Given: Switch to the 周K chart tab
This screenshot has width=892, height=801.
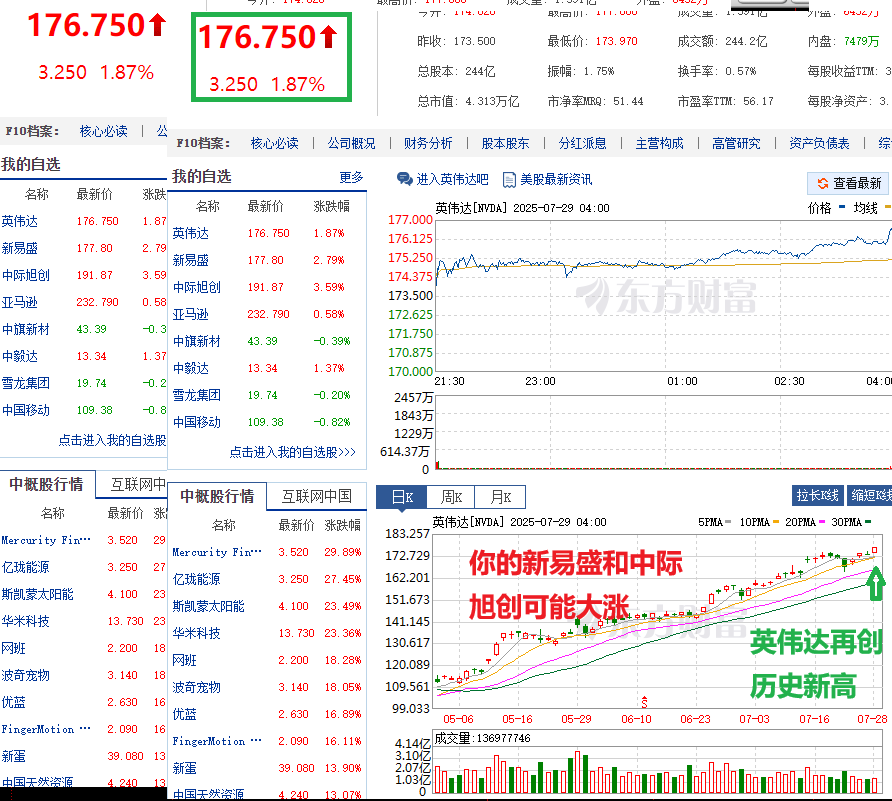Looking at the screenshot, I should tap(451, 497).
